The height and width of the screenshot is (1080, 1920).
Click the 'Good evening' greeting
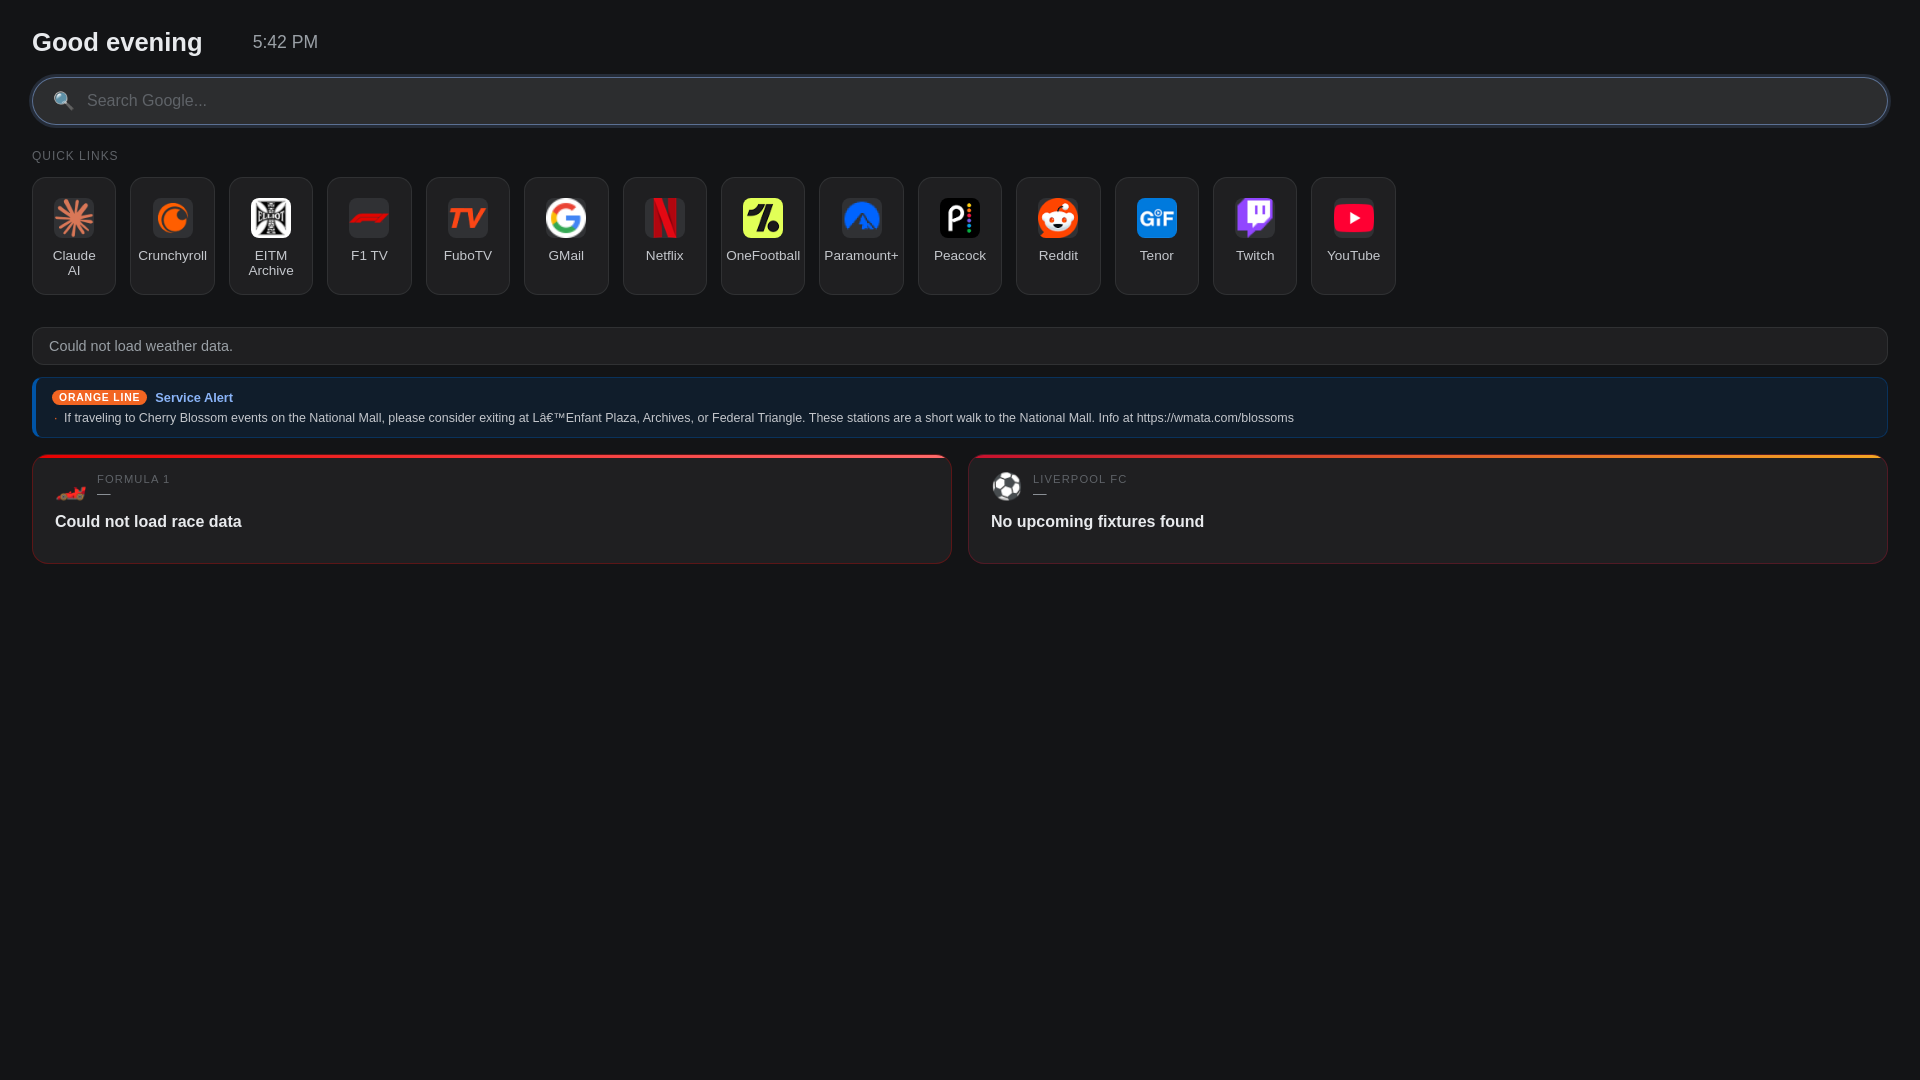(x=117, y=42)
